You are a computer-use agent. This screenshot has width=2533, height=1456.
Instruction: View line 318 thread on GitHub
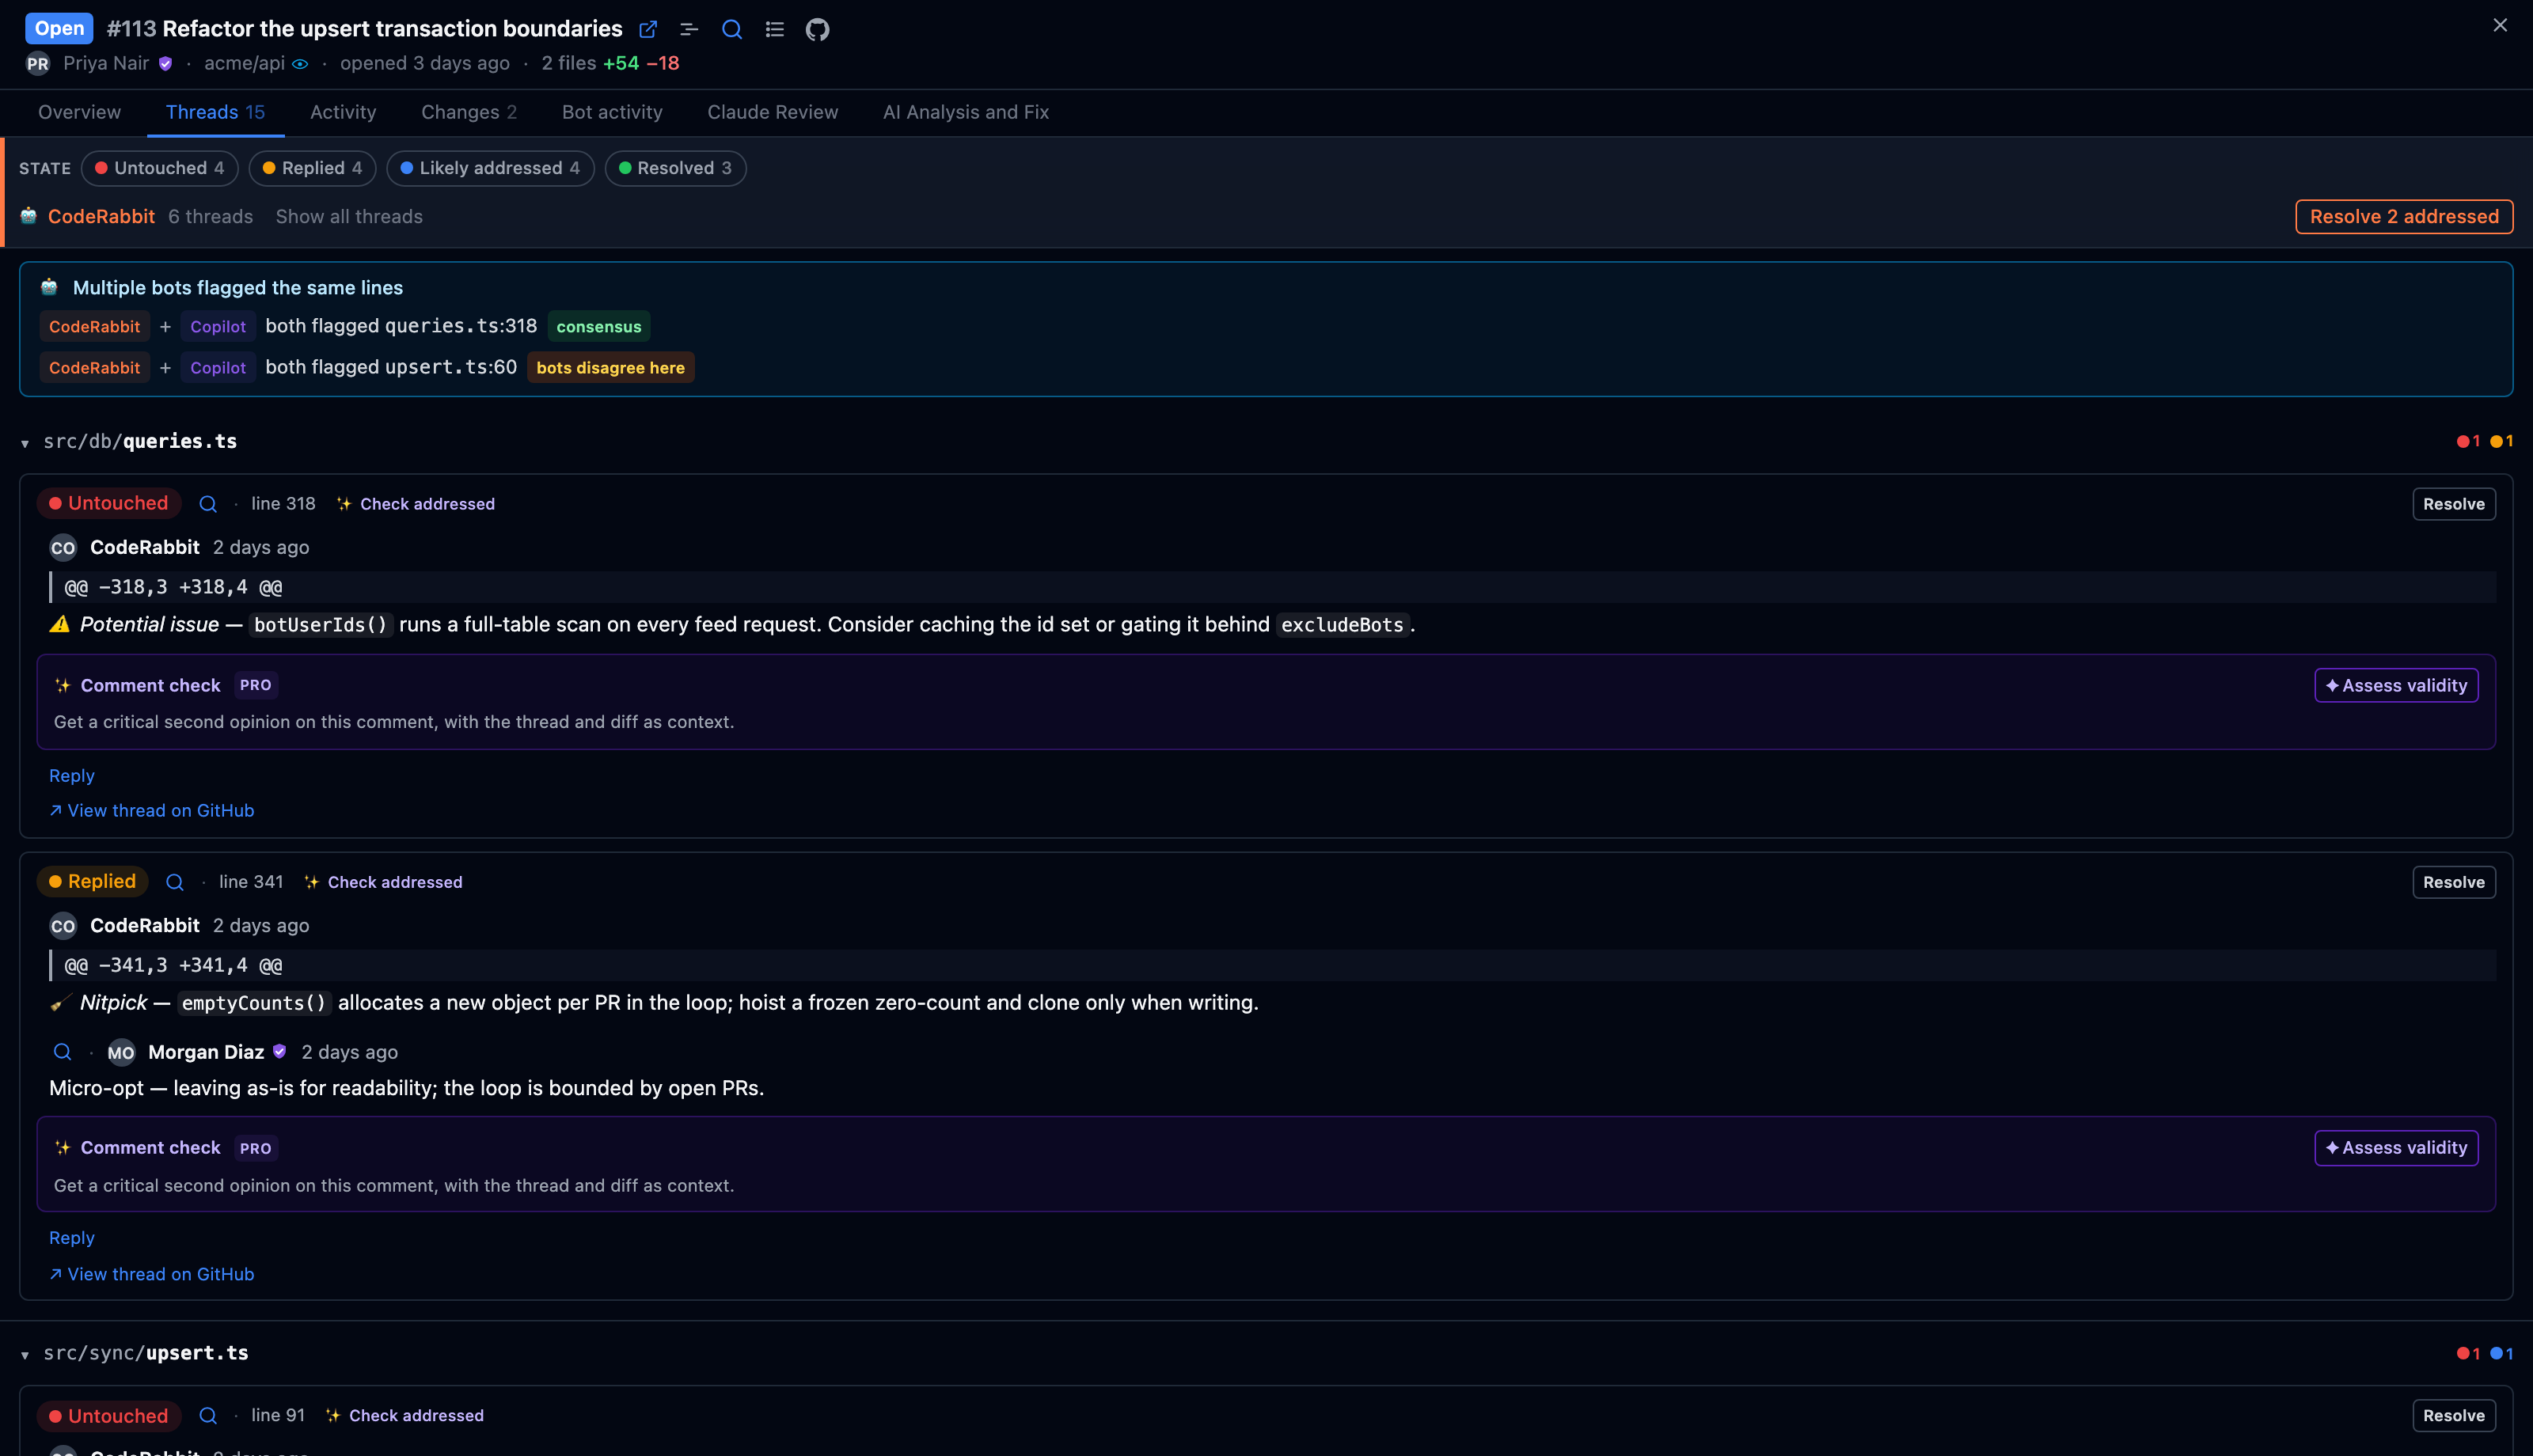152,811
